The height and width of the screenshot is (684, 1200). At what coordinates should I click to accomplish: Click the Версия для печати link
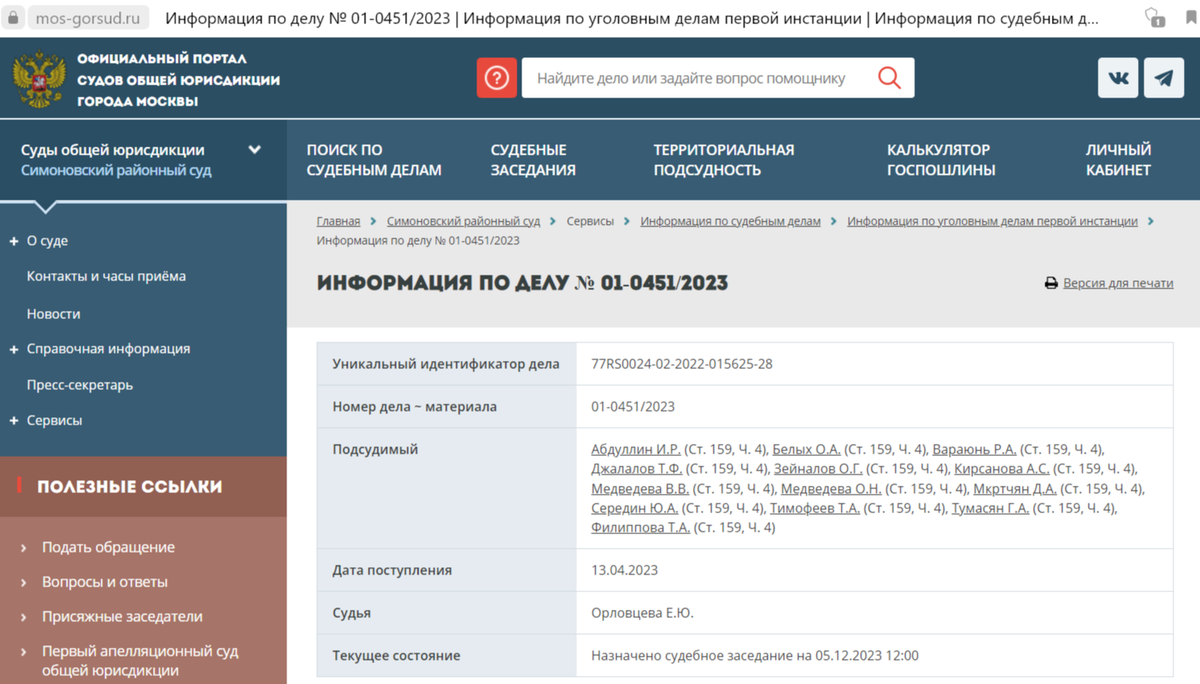1118,283
